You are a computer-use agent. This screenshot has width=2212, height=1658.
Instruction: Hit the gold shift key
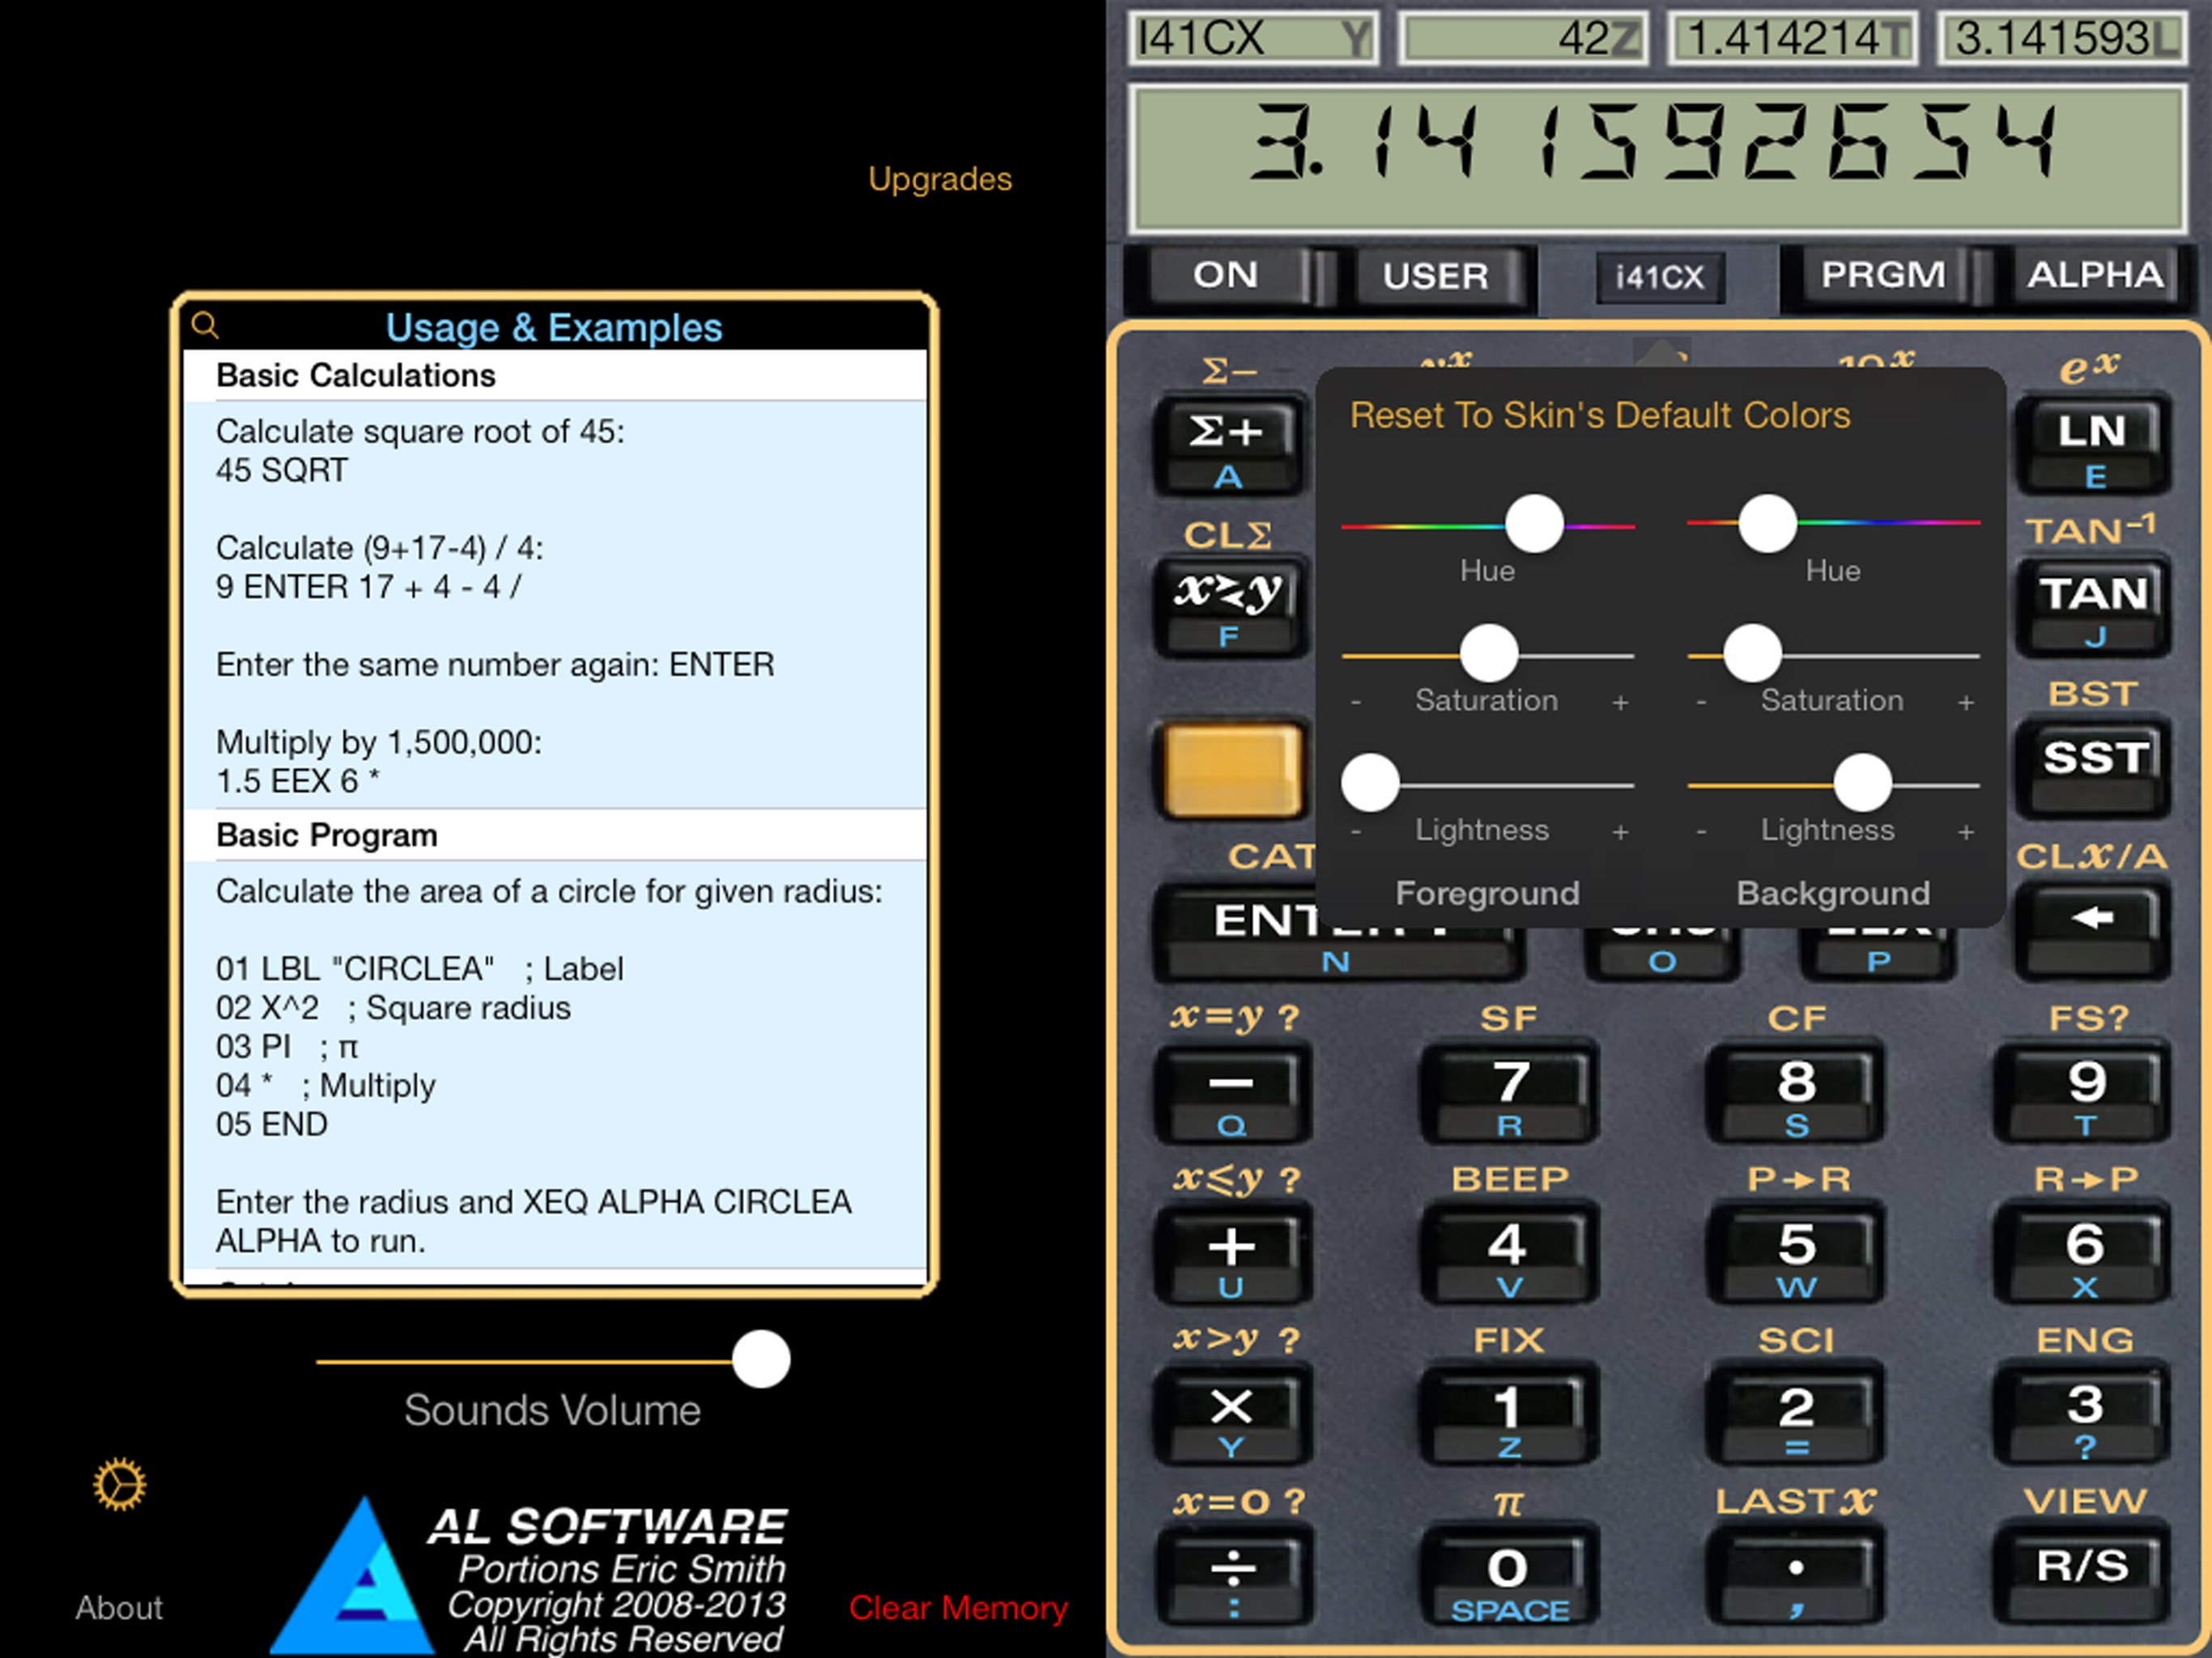1233,770
